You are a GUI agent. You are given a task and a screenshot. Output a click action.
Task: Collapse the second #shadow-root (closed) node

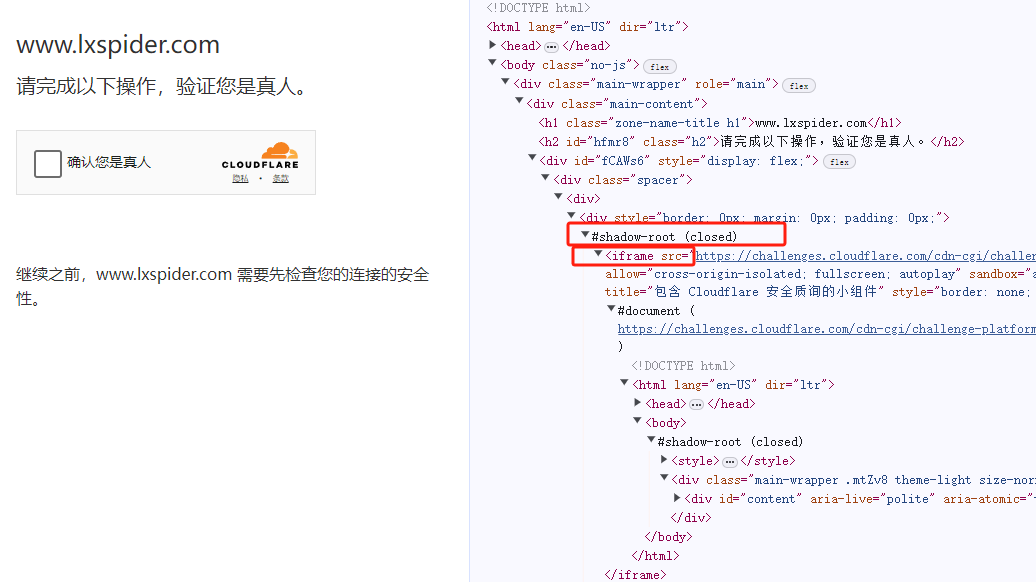651,441
